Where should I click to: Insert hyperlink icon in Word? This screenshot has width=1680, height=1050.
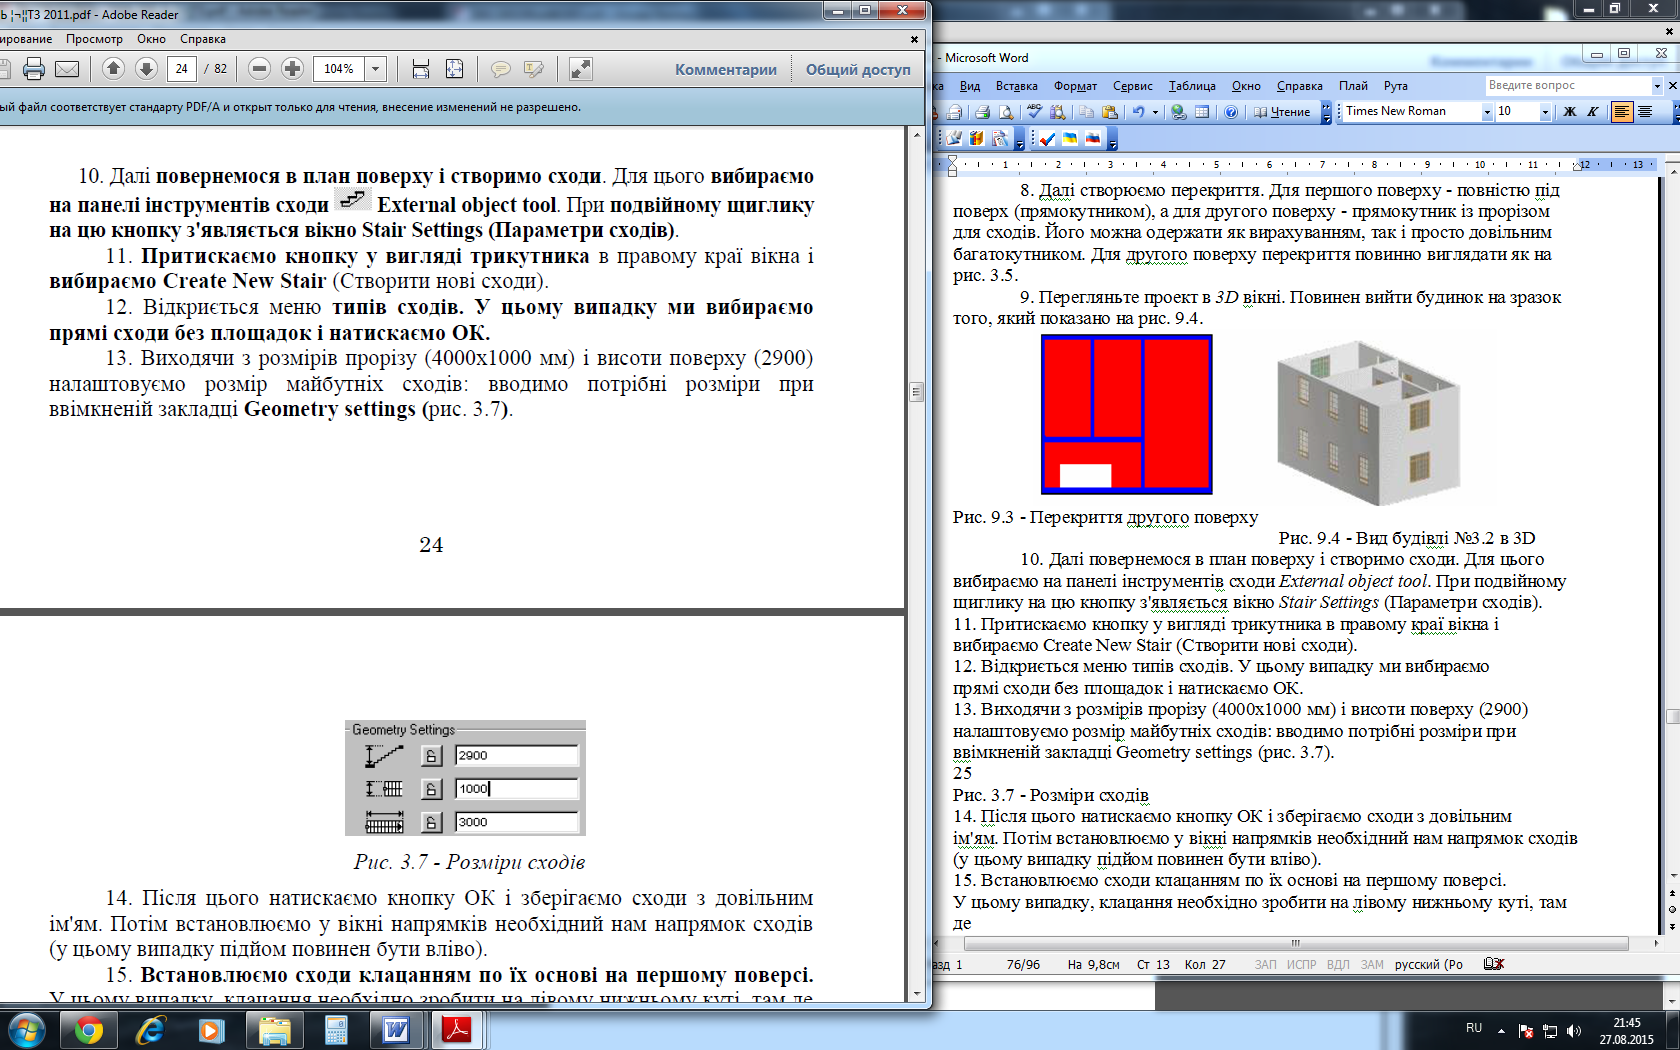[x=1179, y=112]
